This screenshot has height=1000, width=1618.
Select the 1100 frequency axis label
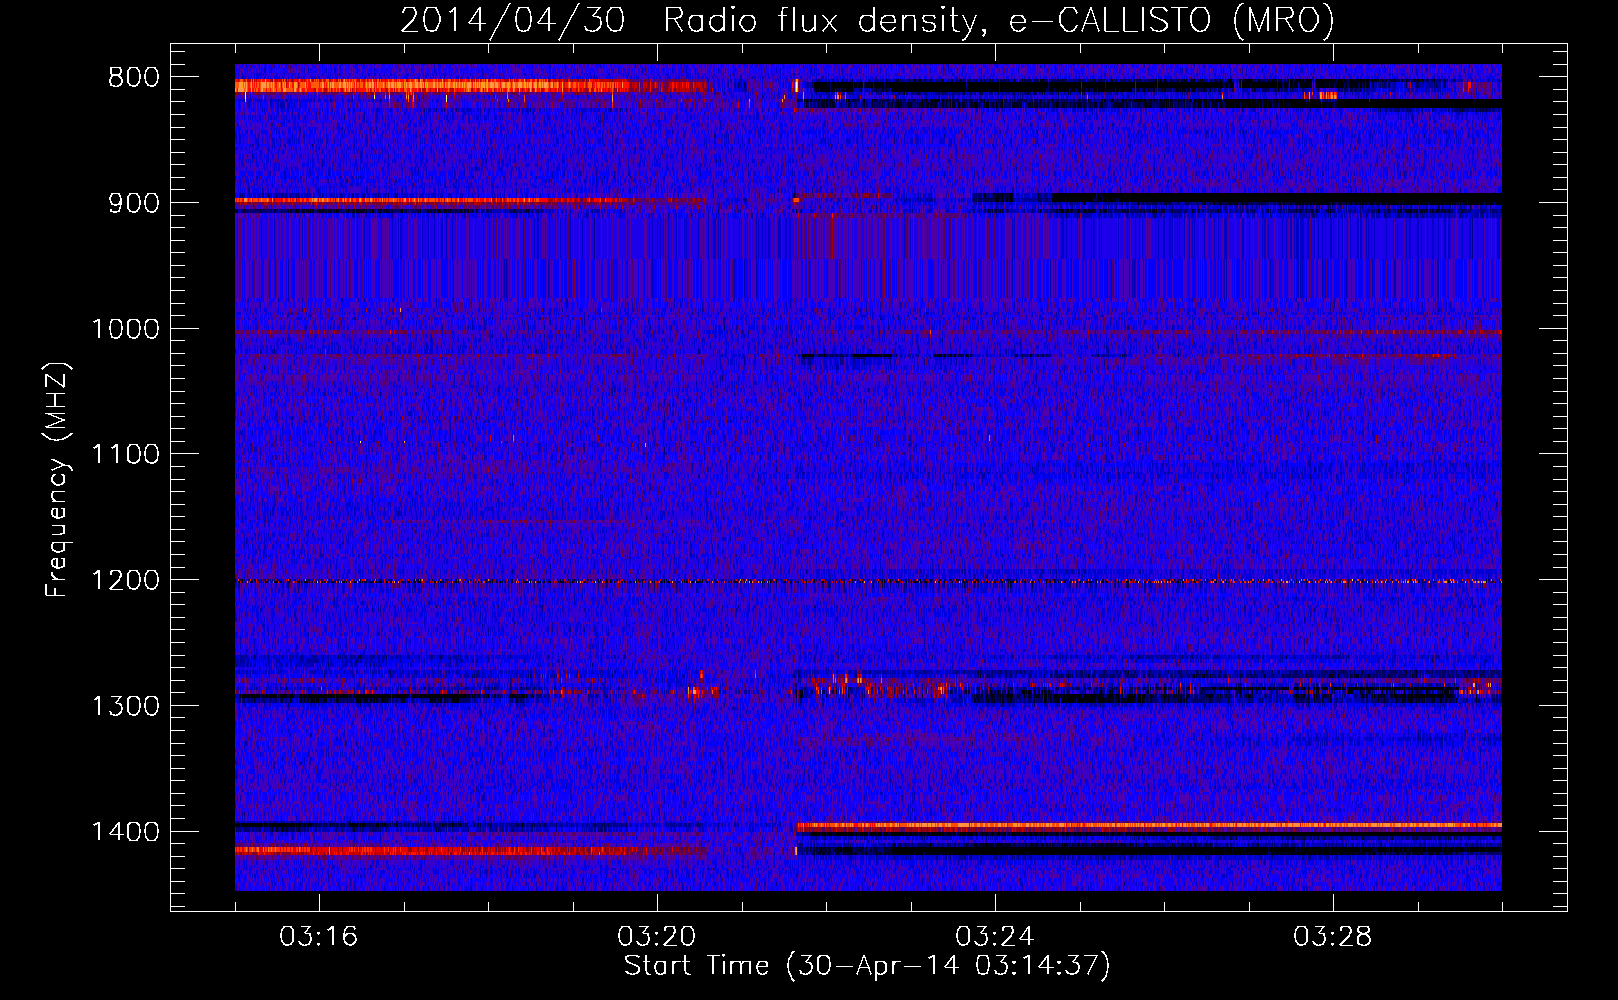126,455
